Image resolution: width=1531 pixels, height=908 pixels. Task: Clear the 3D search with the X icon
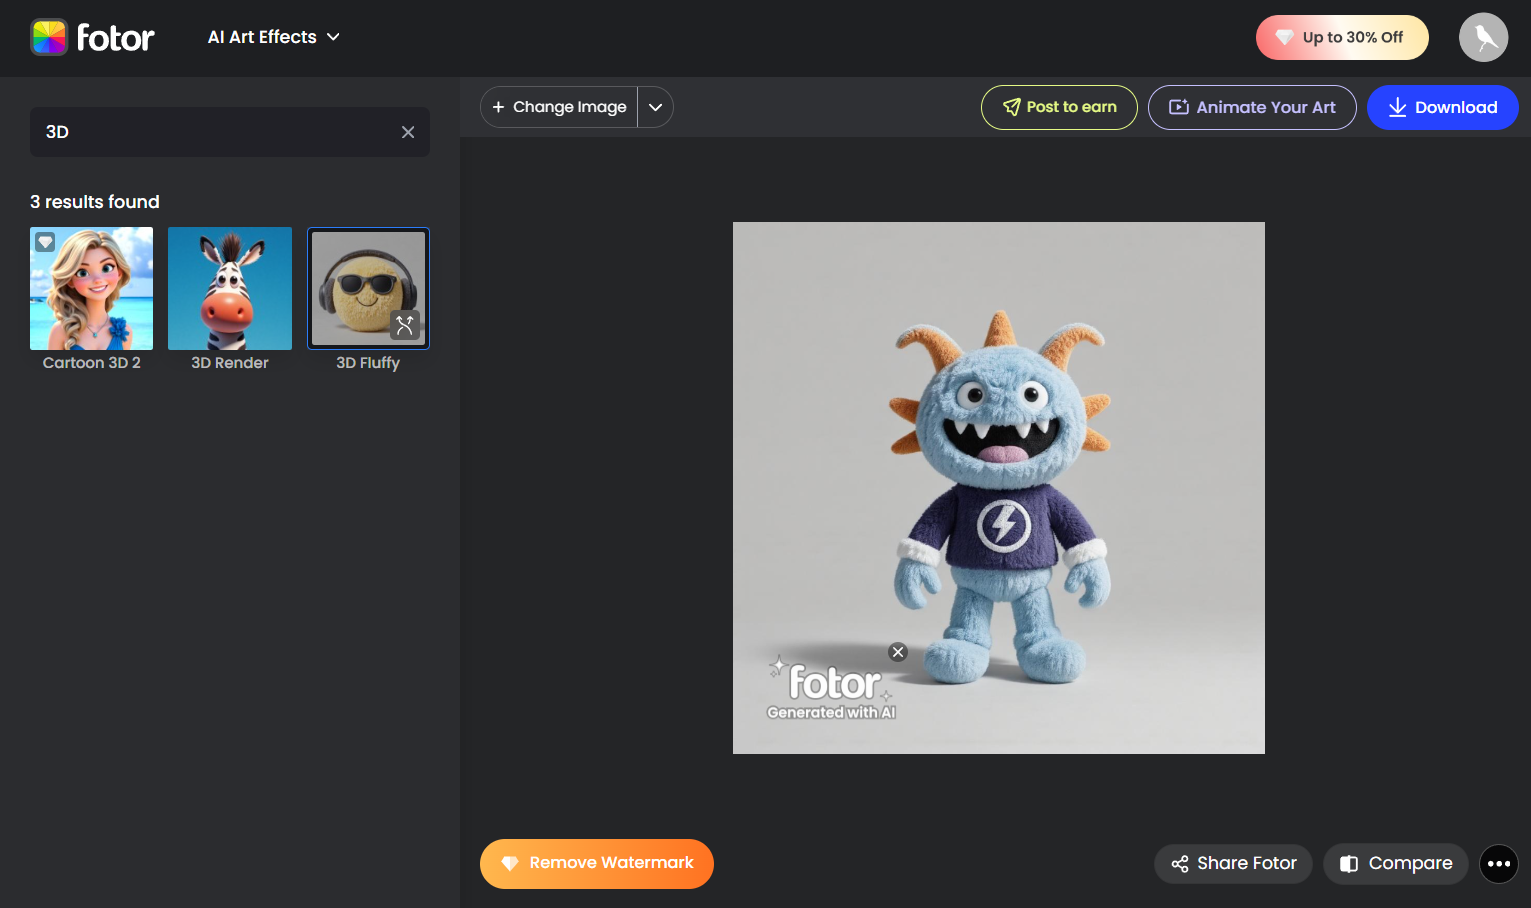coord(408,131)
